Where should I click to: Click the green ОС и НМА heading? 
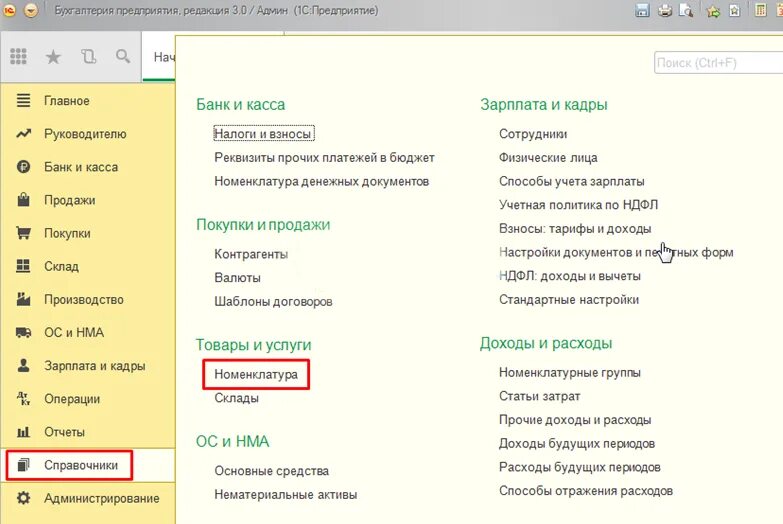coord(232,442)
